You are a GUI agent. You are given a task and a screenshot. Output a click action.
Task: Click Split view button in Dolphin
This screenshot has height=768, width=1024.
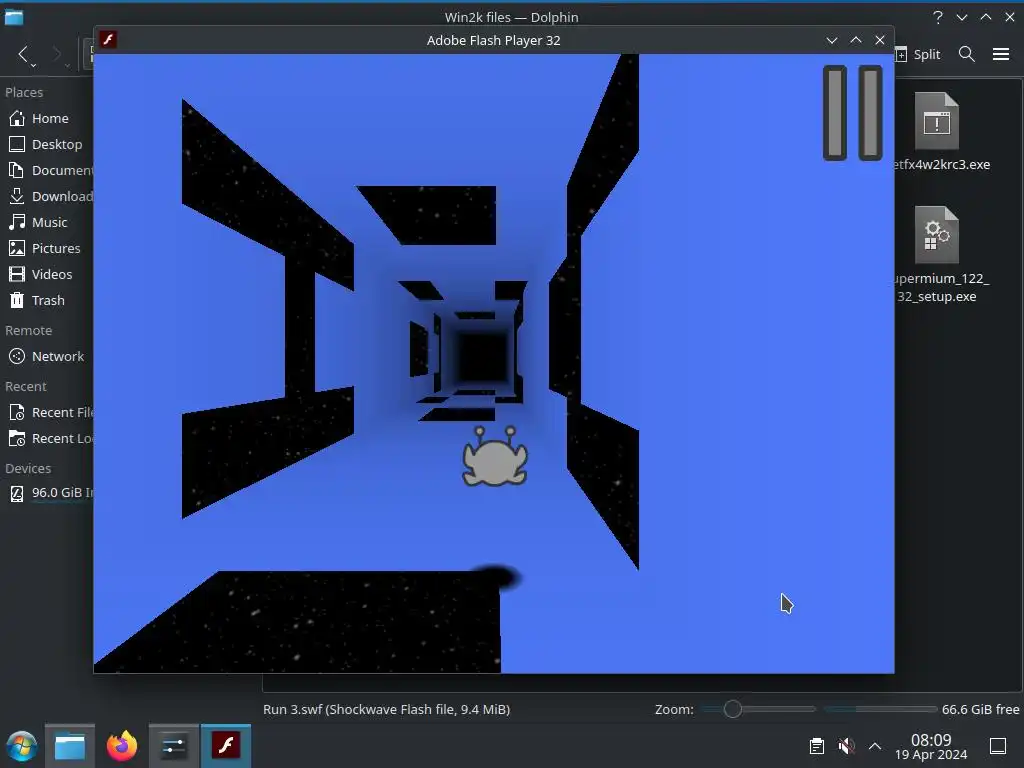point(917,54)
